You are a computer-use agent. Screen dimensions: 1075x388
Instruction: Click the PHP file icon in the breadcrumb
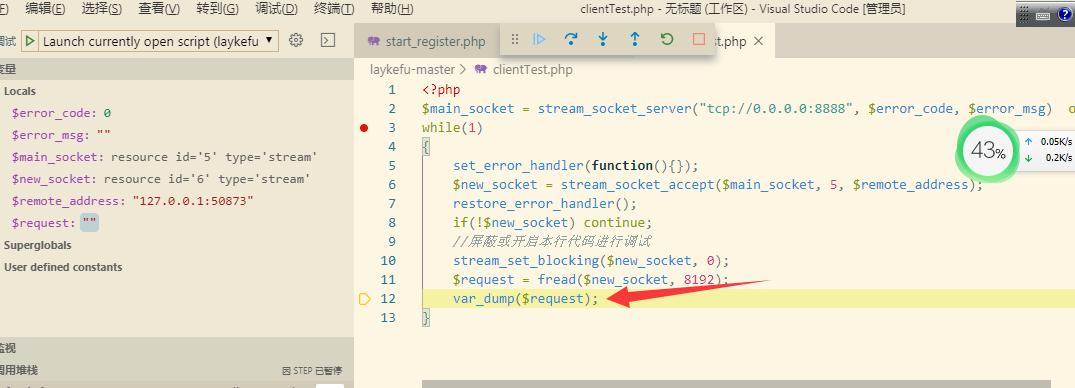tap(481, 69)
